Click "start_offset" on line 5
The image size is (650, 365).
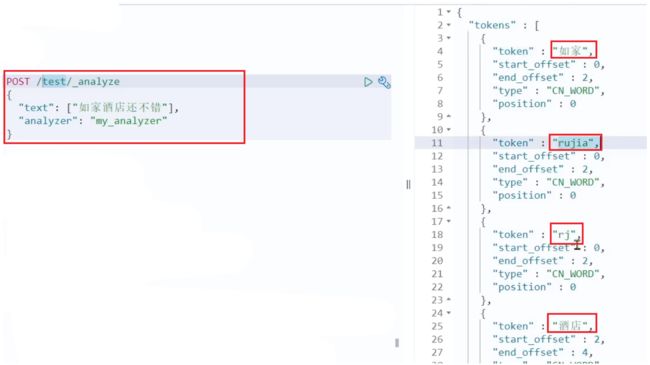pos(534,64)
